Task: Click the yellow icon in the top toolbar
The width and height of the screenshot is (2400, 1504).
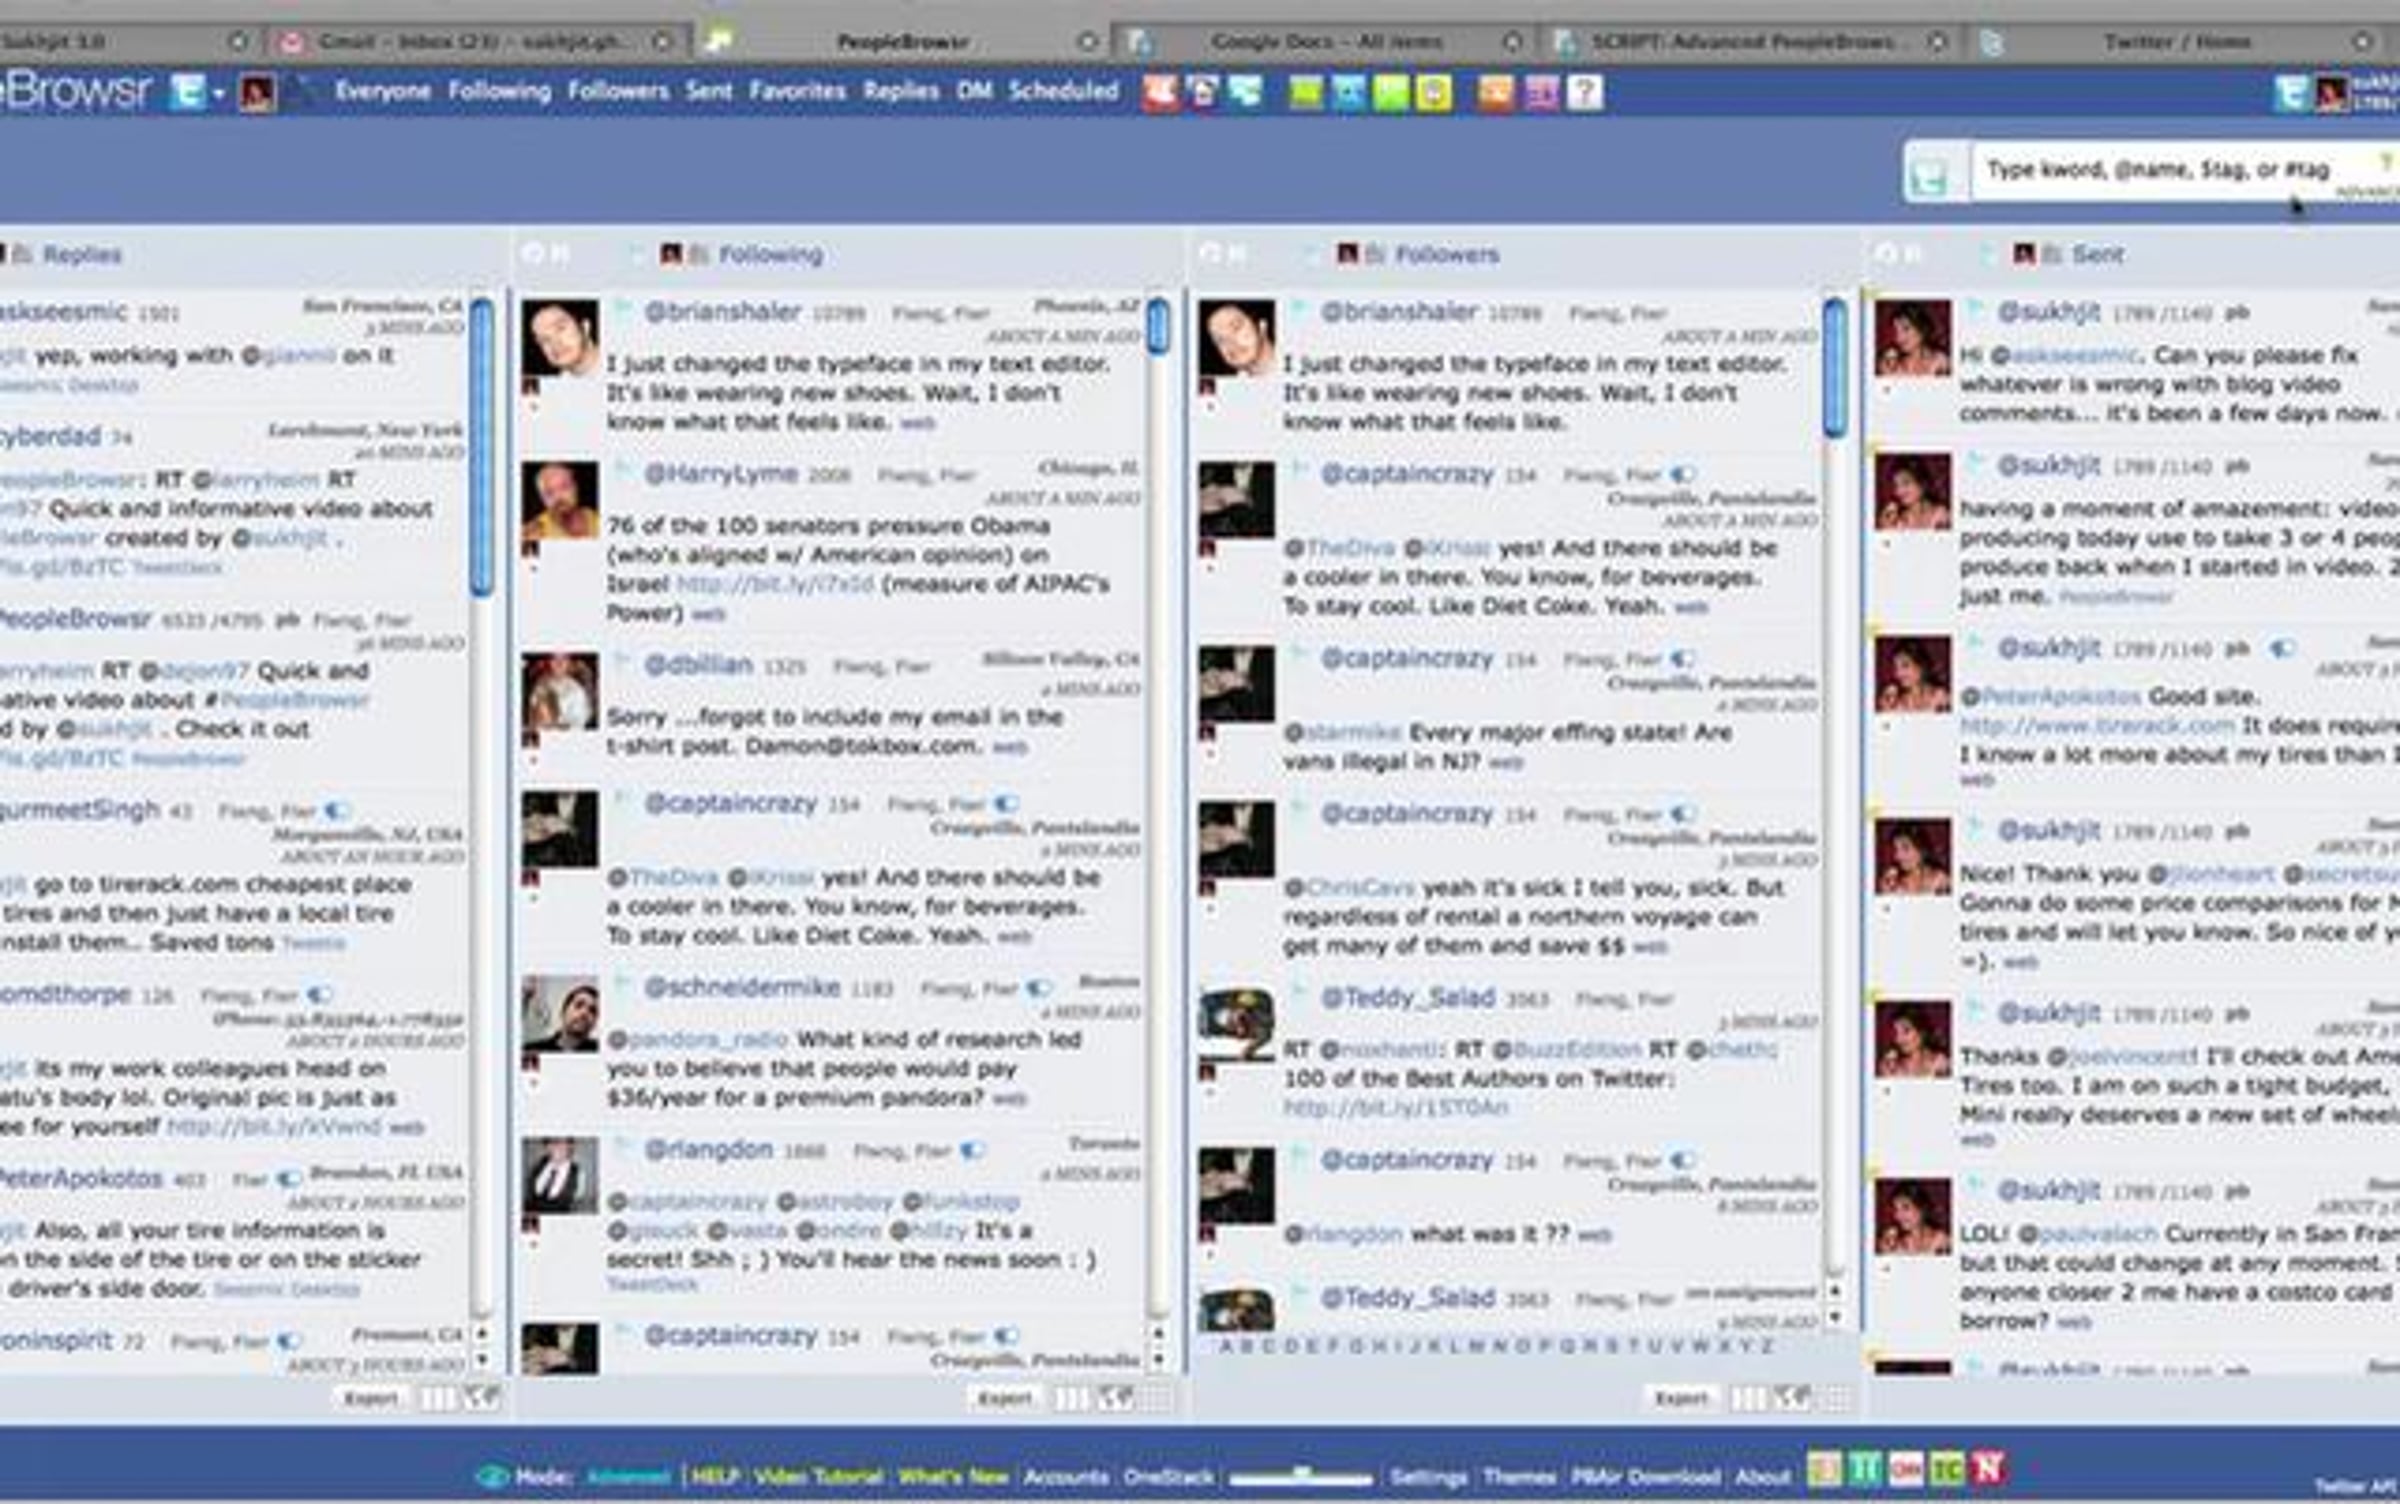Action: pos(1434,93)
